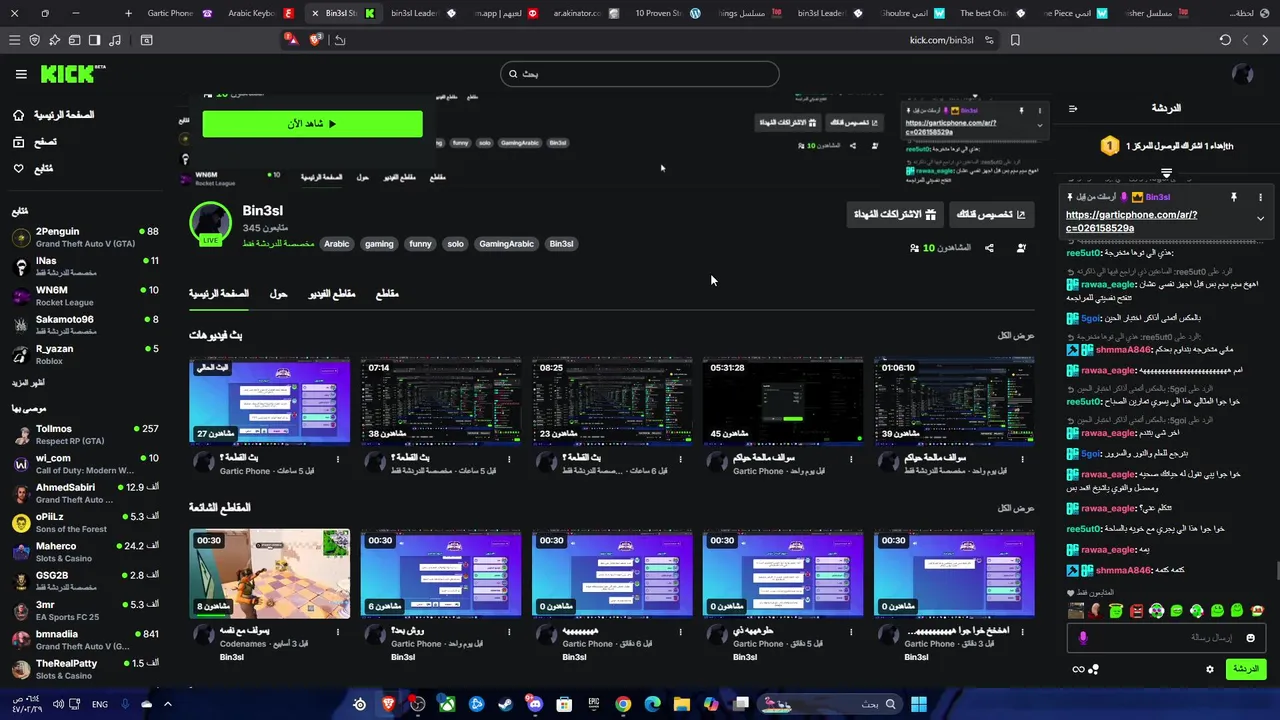Screen dimensions: 1280x720
Task: Focus the إرسال رسالة chat message field
Action: click(1166, 638)
